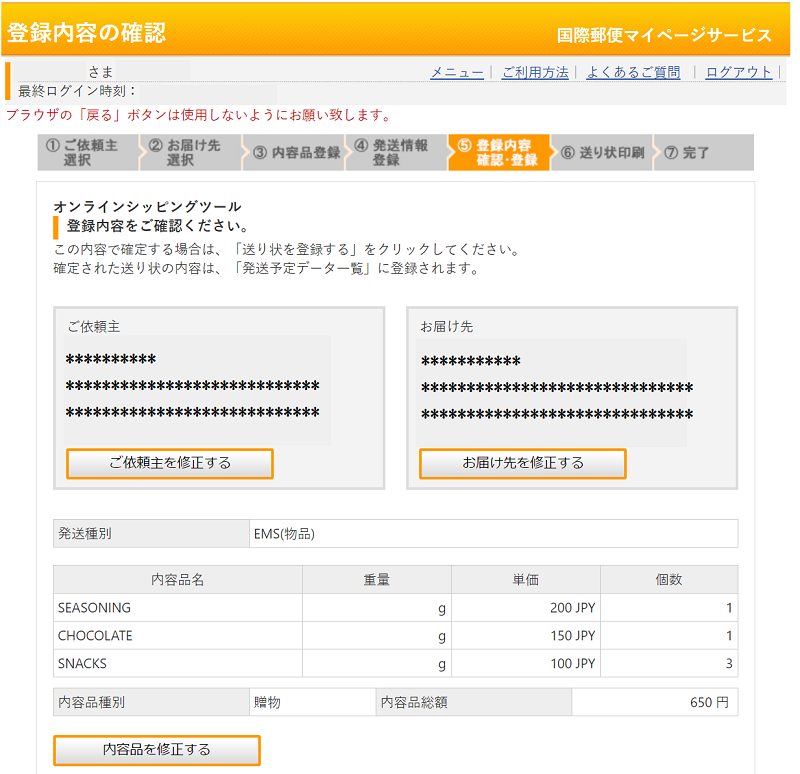The image size is (800, 774).
Task: Click the SNACKS item name cell
Action: tap(178, 664)
